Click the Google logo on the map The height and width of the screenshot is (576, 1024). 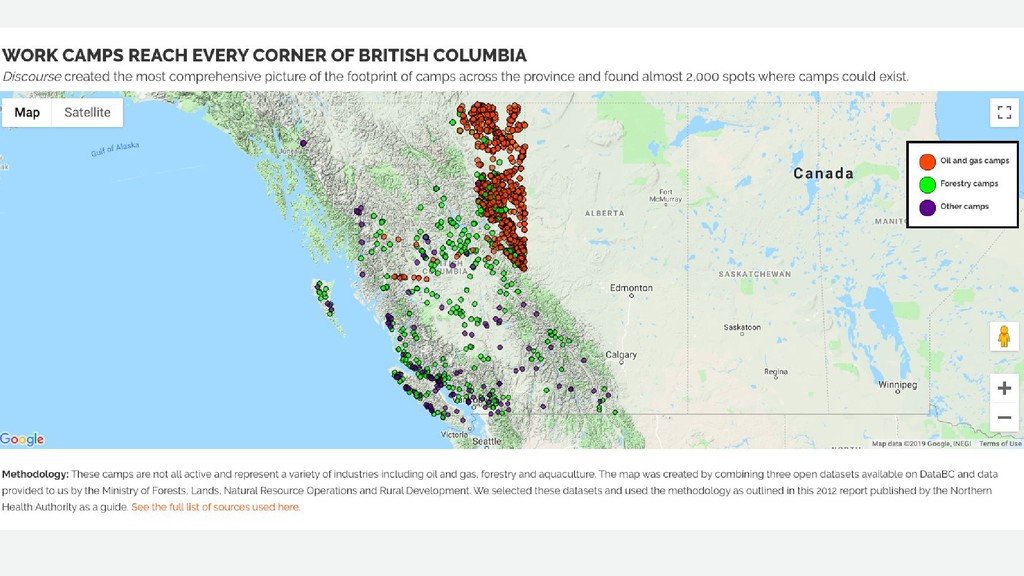click(x=22, y=439)
